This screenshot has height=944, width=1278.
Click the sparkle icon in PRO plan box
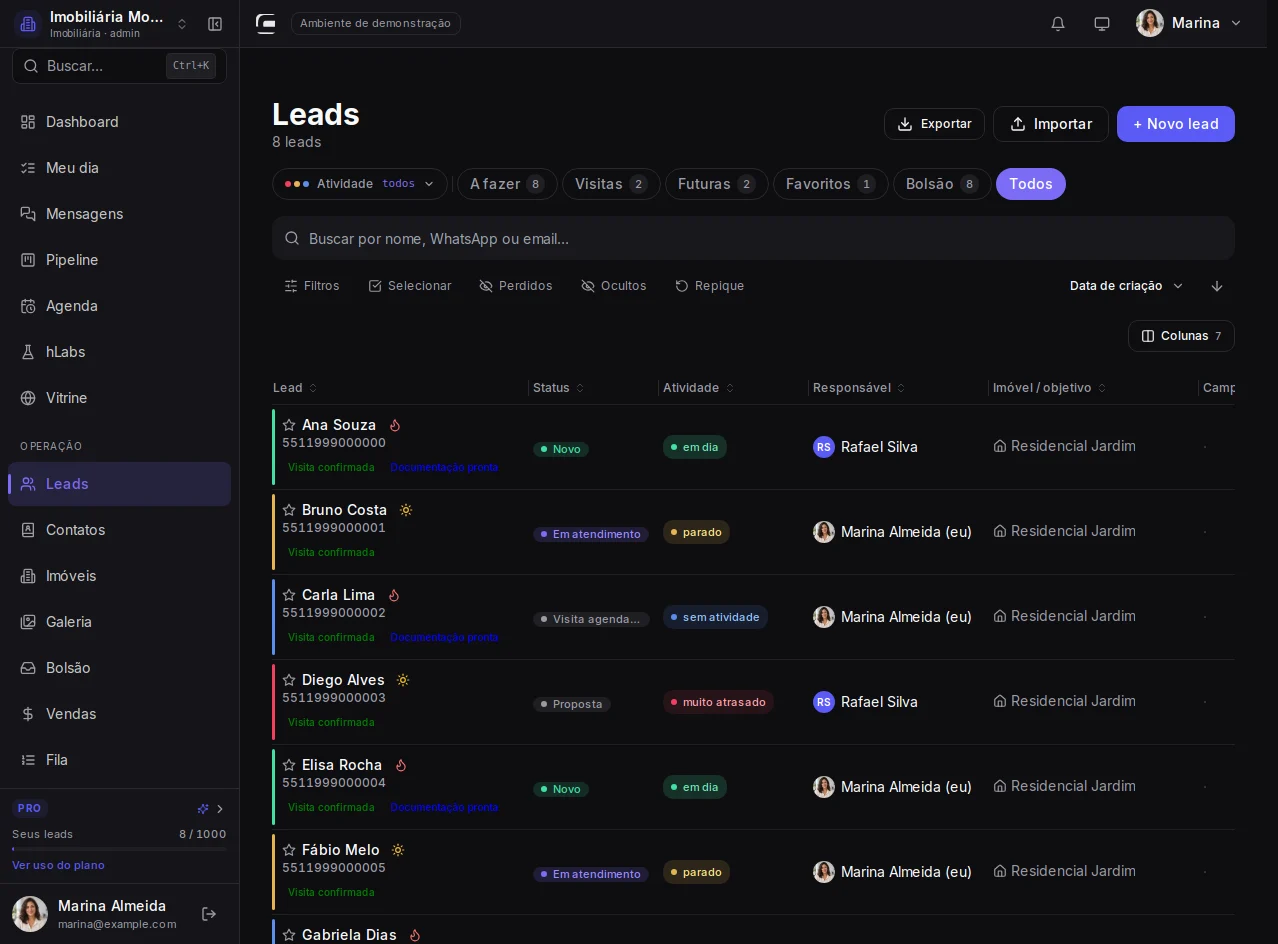point(203,808)
